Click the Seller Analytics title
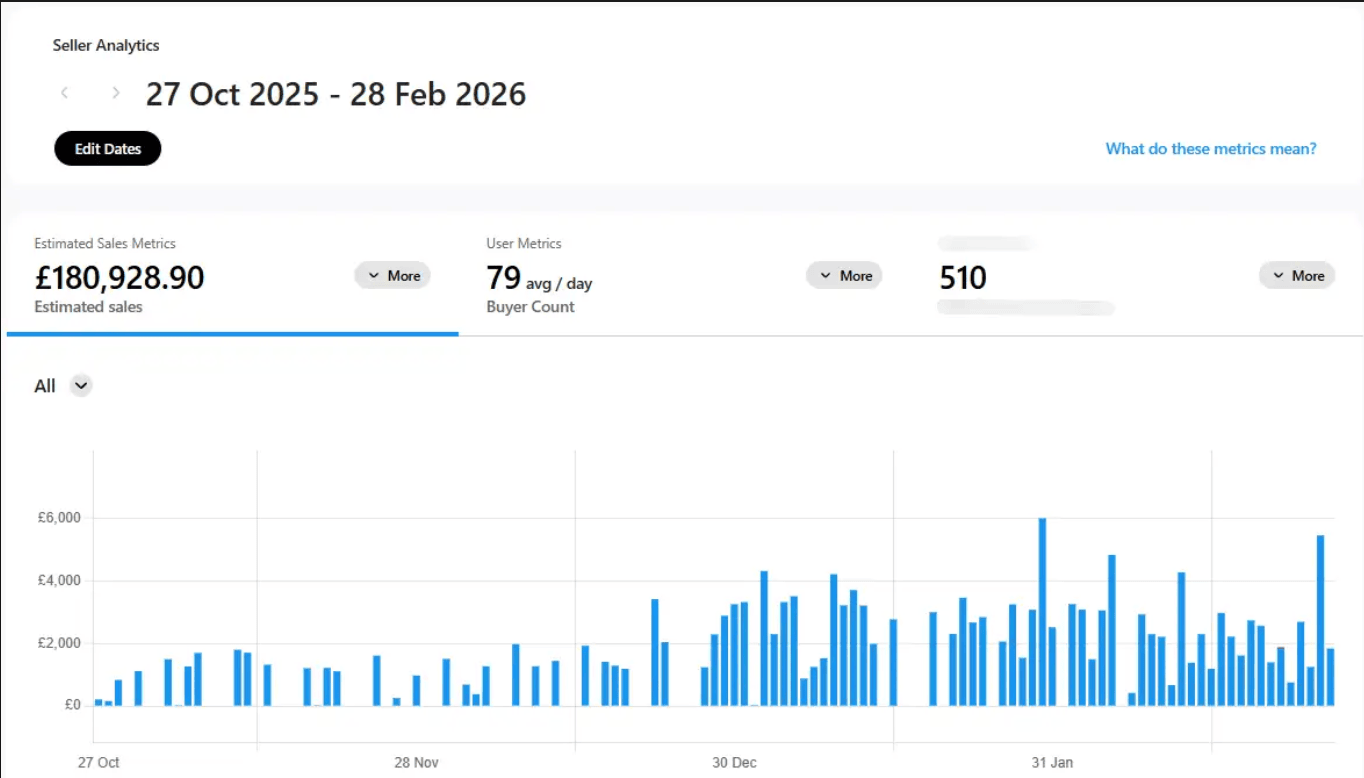Screen dimensions: 1364x778 pos(106,45)
